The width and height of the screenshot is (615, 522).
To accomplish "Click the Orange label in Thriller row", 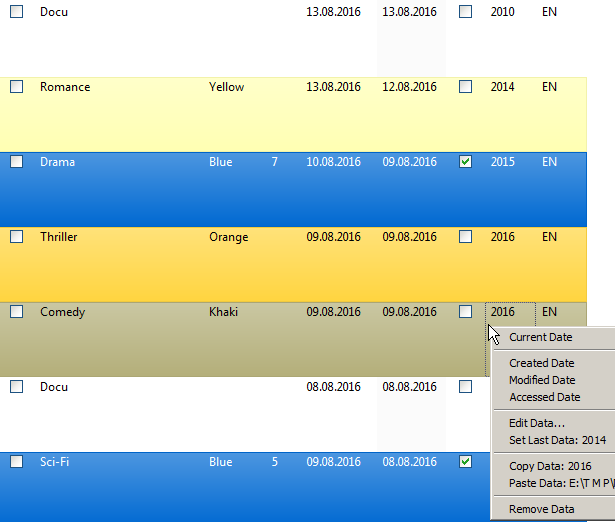I will pos(228,237).
